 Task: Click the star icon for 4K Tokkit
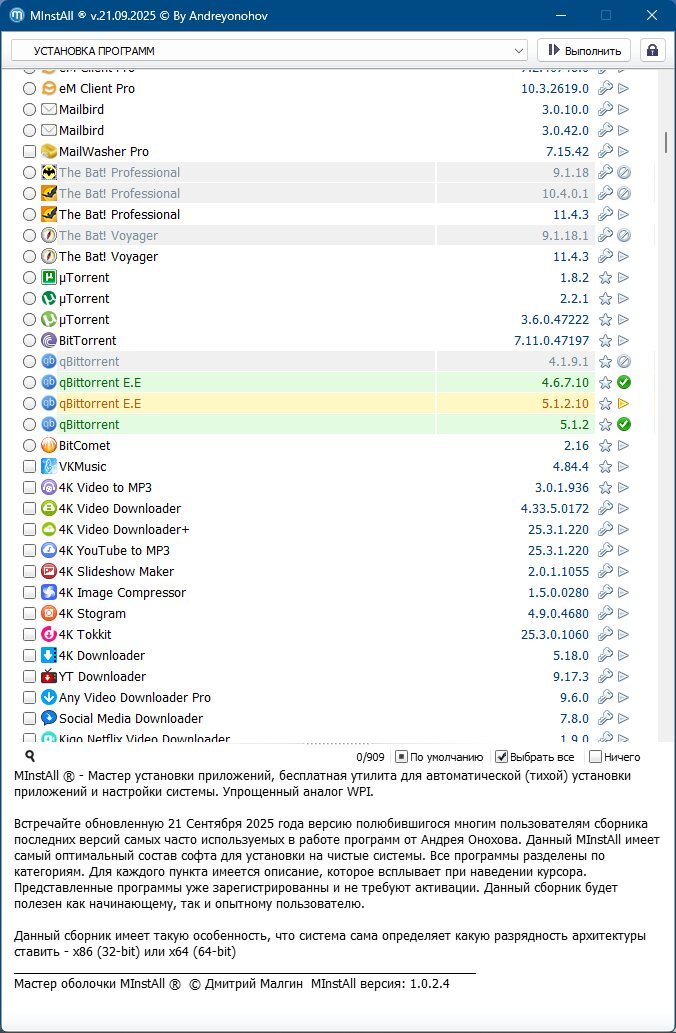coord(605,635)
